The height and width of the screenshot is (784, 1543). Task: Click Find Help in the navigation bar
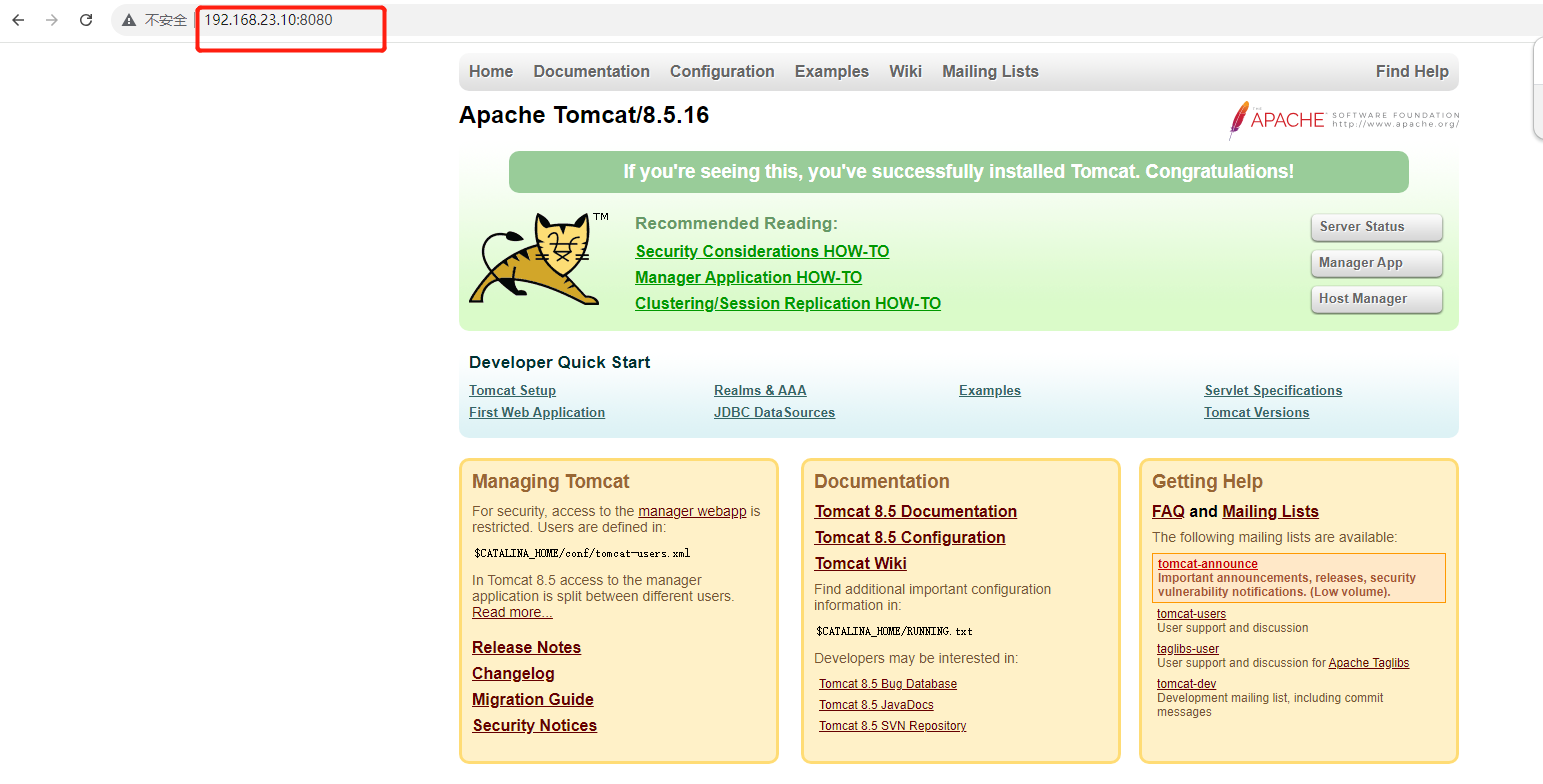[1412, 72]
